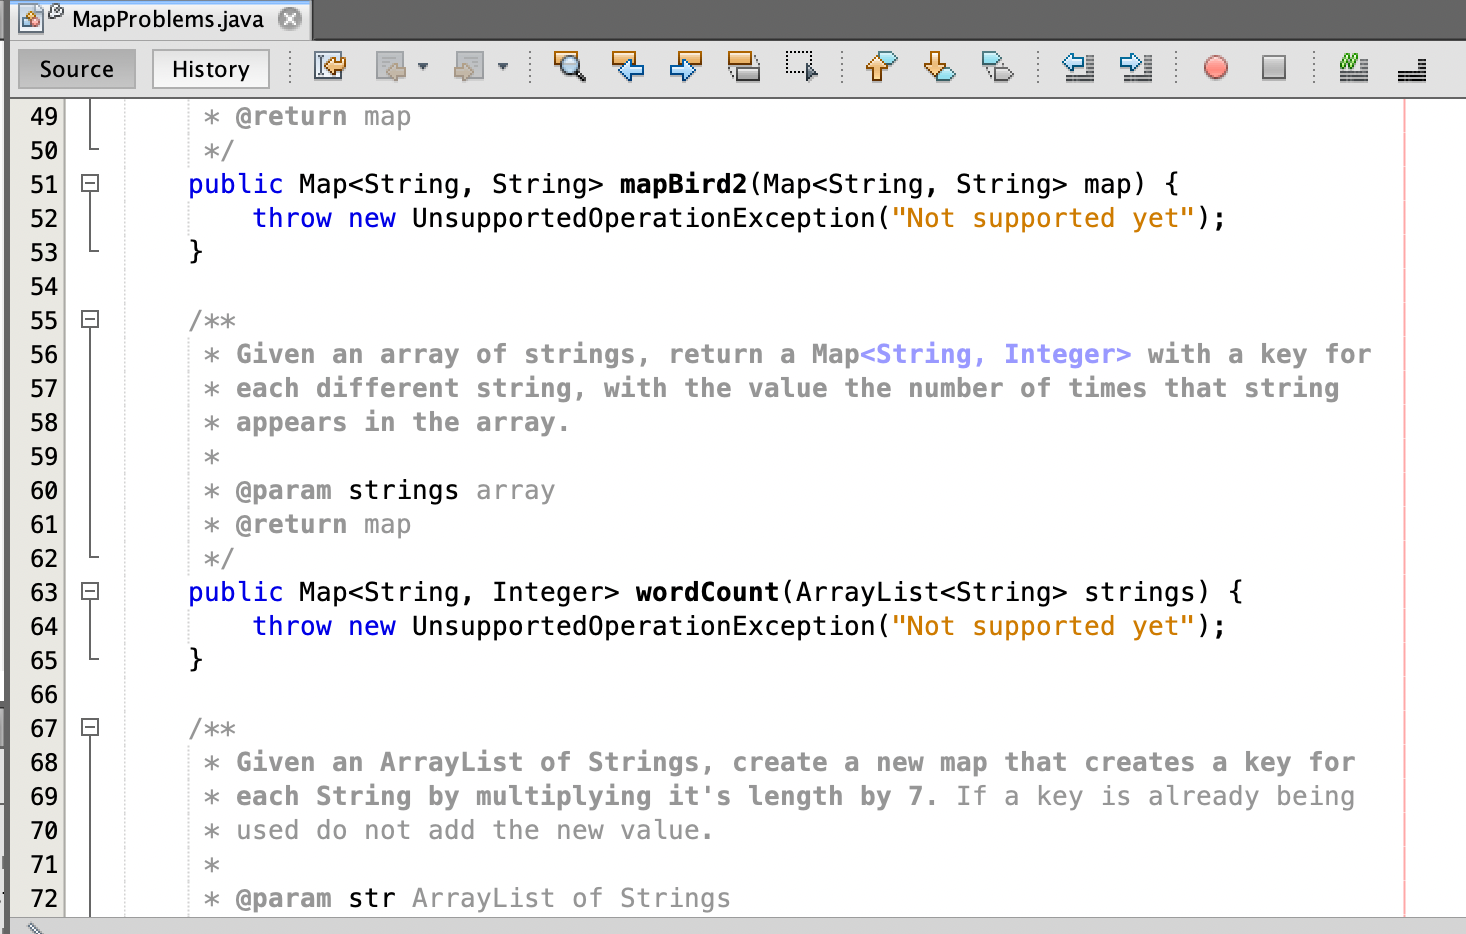This screenshot has width=1466, height=934.
Task: Shift the current line left
Action: tap(1077, 67)
